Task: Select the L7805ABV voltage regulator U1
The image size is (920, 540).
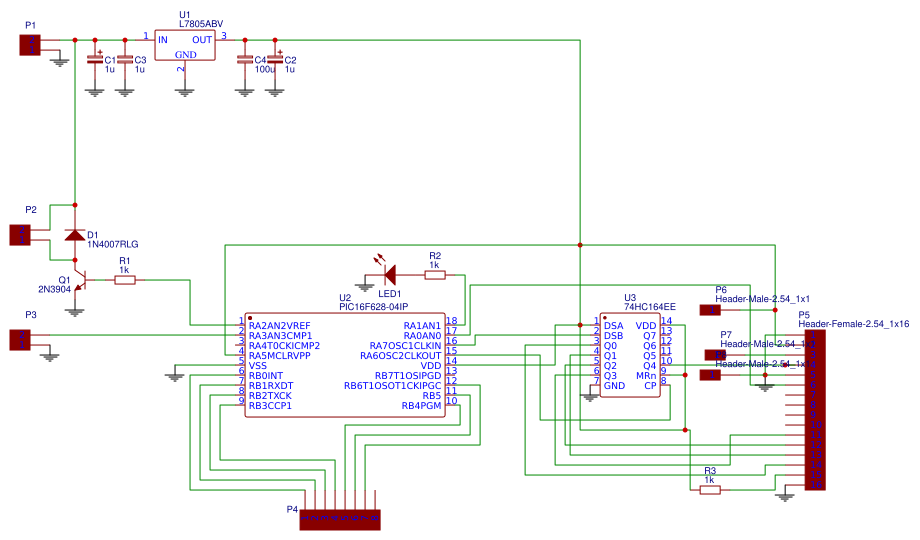Action: 185,45
